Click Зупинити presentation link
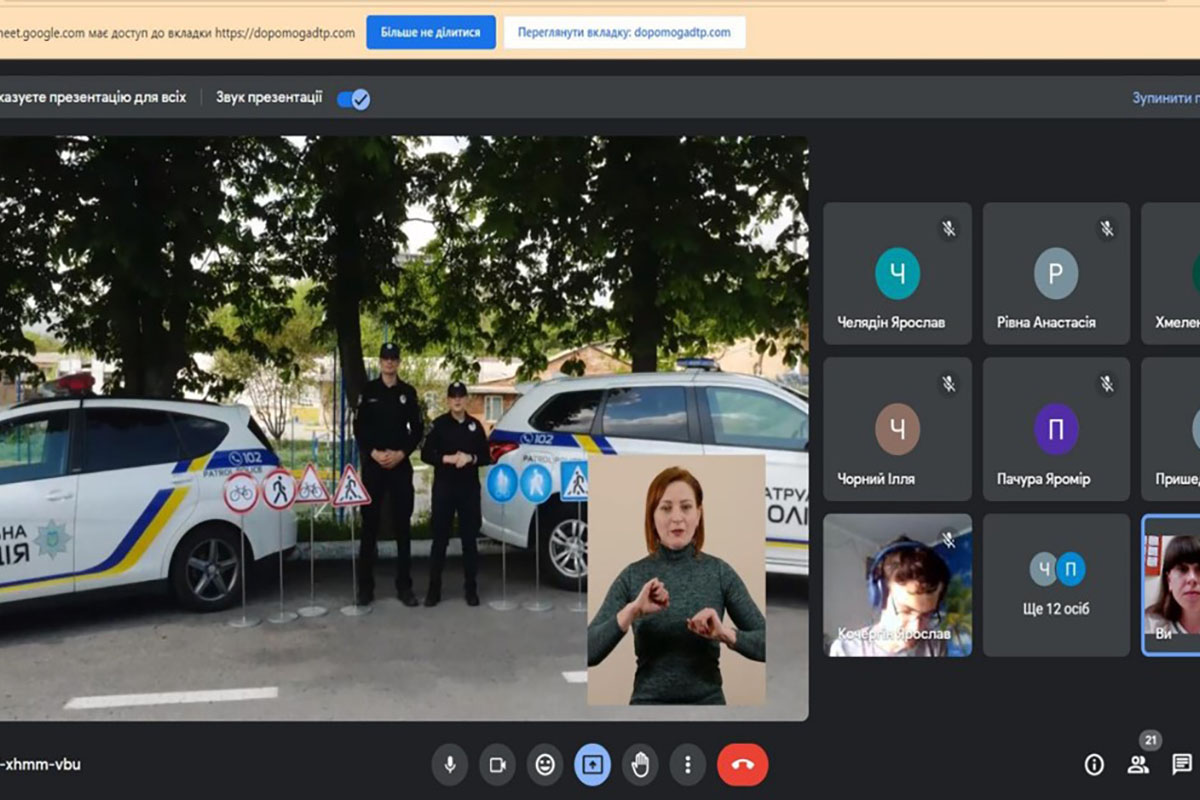This screenshot has width=1200, height=800. tap(1166, 98)
